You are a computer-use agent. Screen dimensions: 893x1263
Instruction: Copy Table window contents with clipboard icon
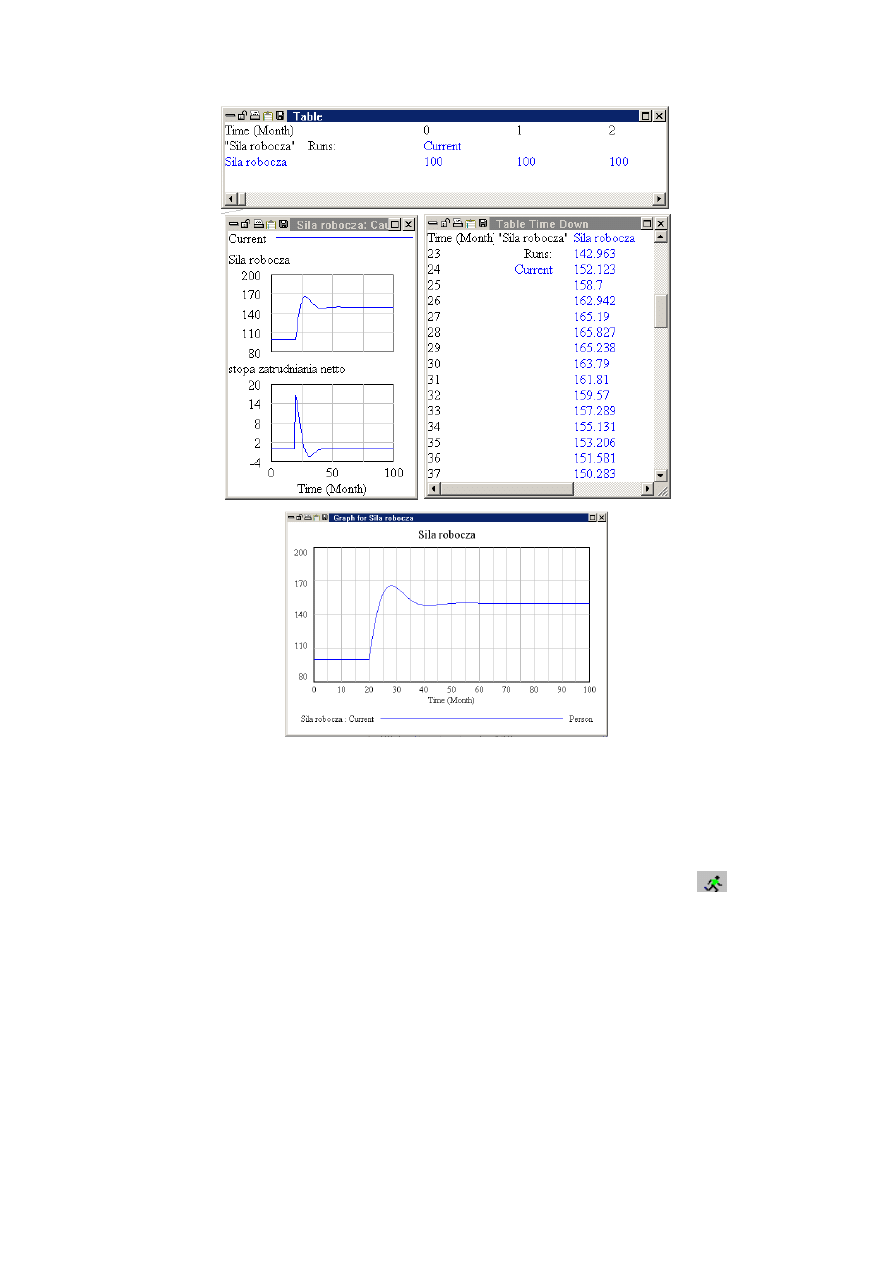click(x=267, y=116)
